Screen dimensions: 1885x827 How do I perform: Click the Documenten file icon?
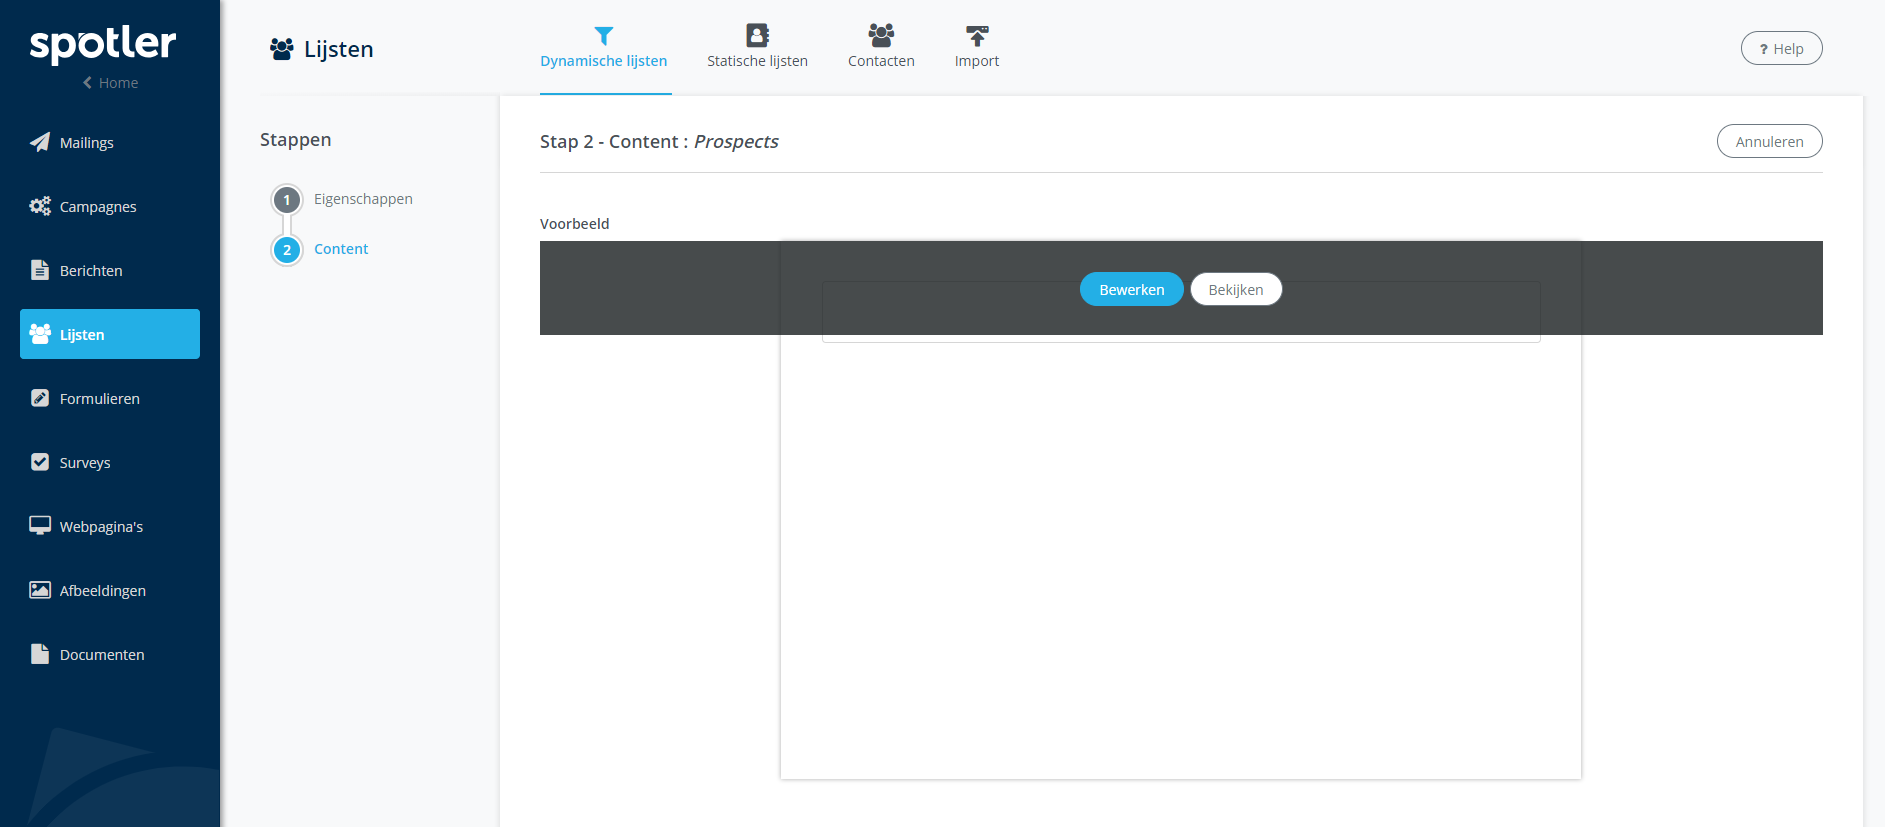pos(40,654)
